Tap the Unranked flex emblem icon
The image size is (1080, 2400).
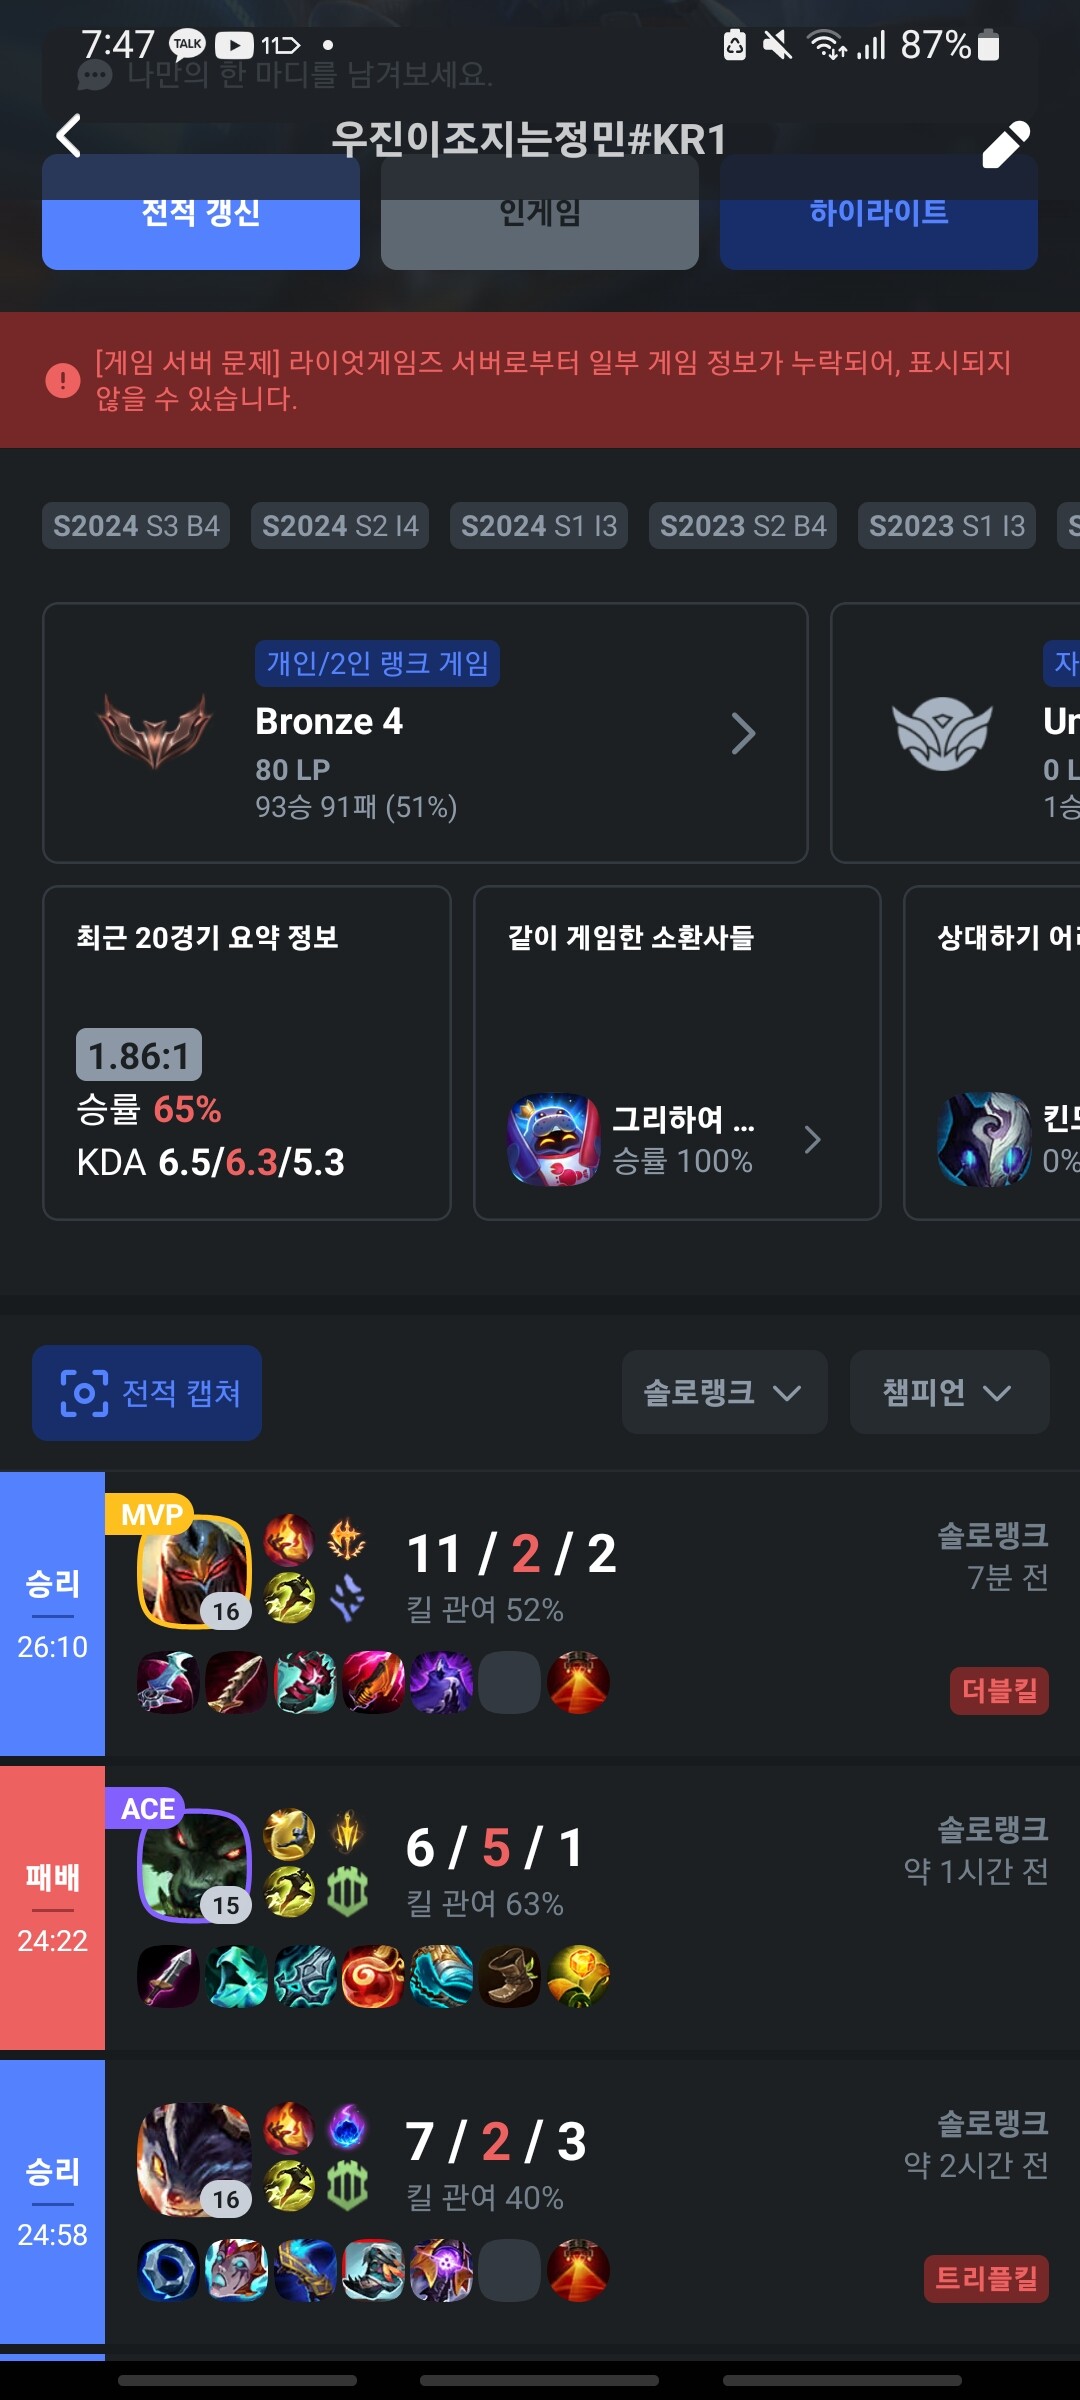tap(943, 733)
